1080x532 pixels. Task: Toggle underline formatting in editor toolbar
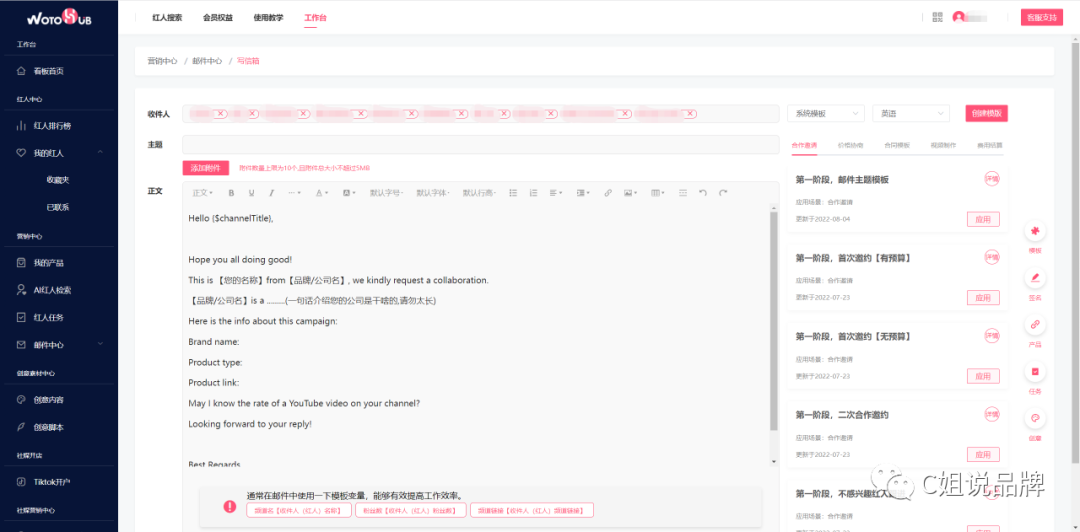click(x=251, y=193)
